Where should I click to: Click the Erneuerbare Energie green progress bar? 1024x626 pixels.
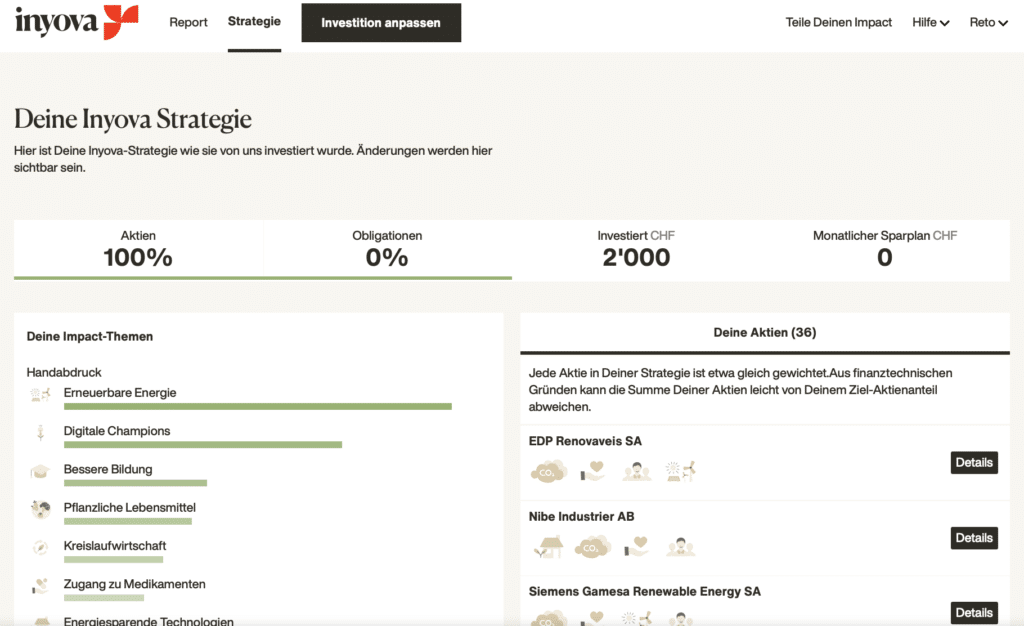click(x=257, y=407)
